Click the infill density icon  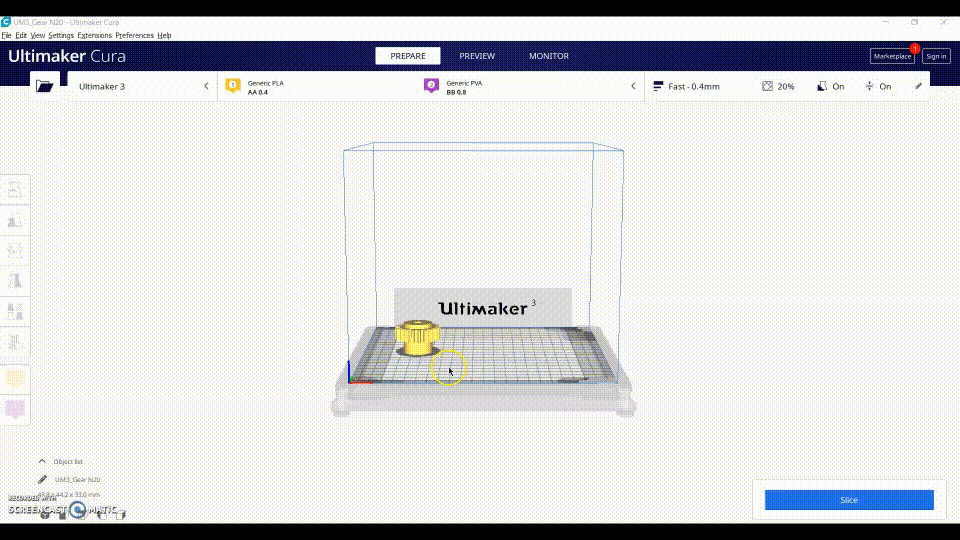pos(767,86)
